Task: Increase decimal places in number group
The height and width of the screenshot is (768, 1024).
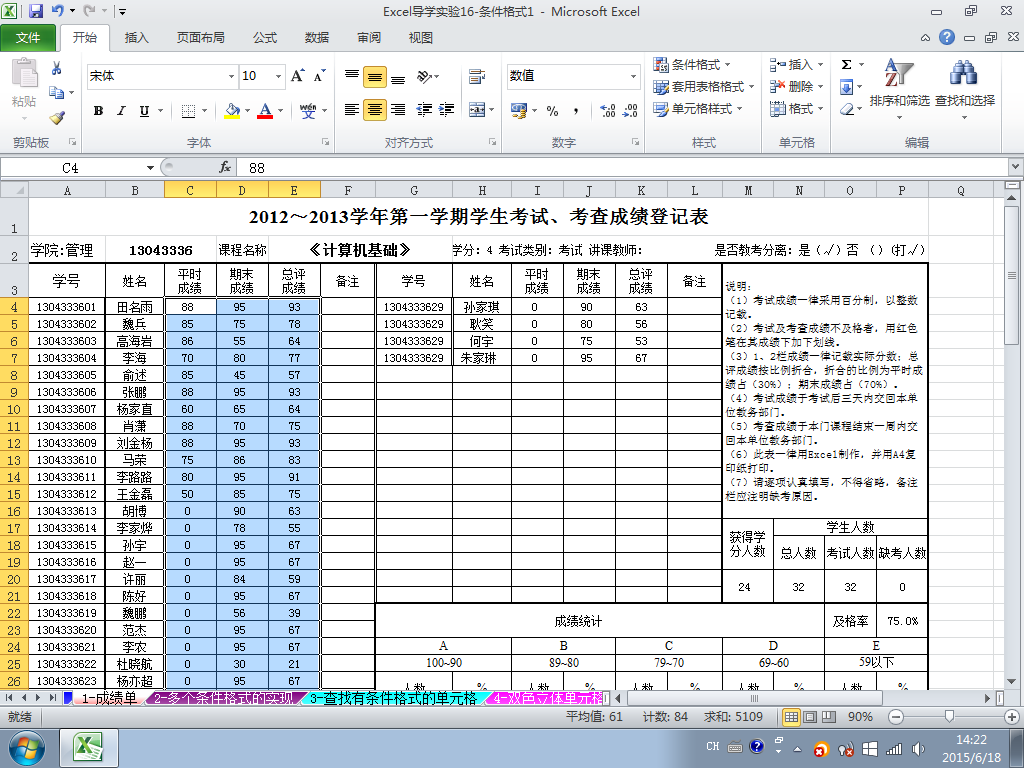Action: coord(608,110)
